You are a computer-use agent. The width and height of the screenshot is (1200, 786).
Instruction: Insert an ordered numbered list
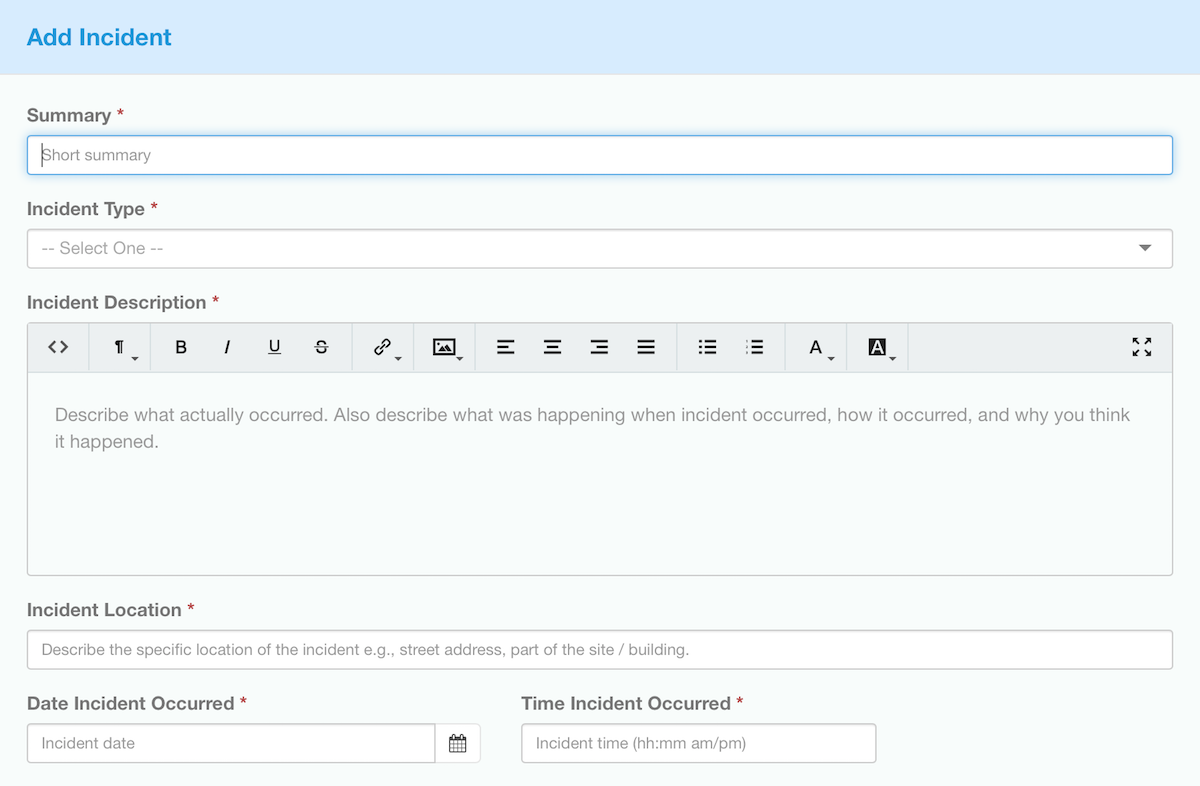[755, 347]
